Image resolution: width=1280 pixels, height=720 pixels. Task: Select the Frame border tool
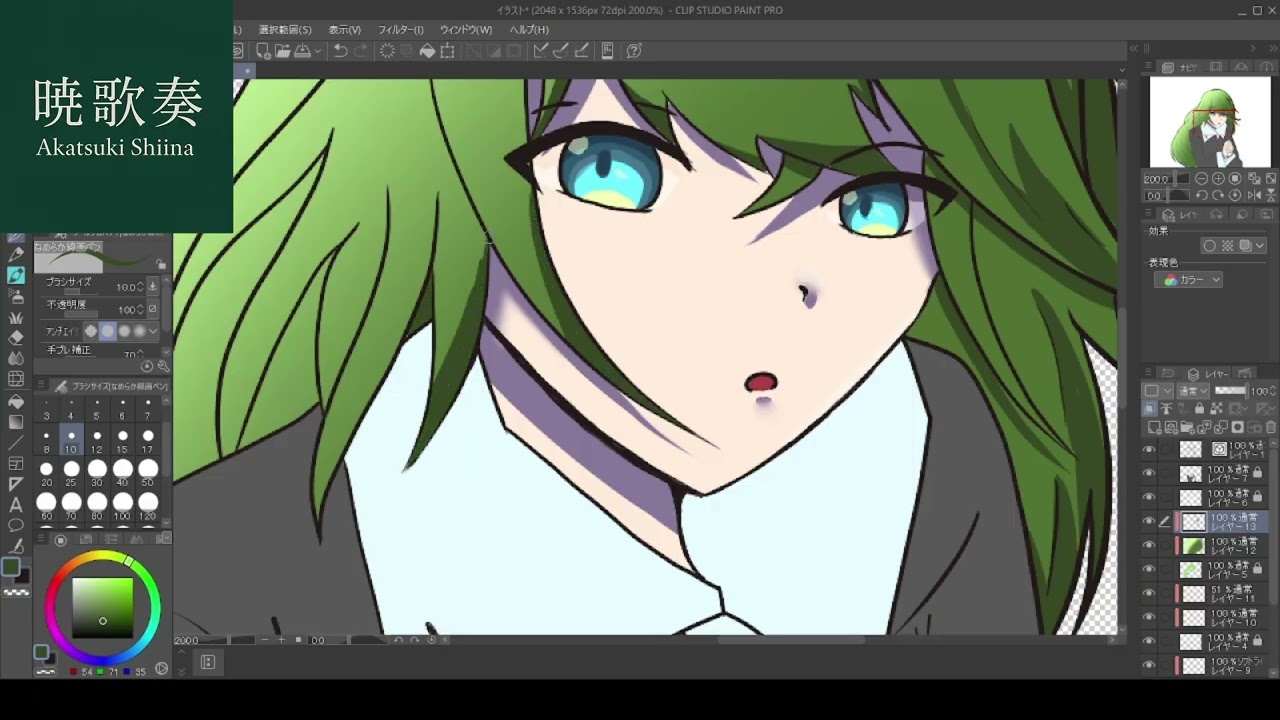click(16, 464)
